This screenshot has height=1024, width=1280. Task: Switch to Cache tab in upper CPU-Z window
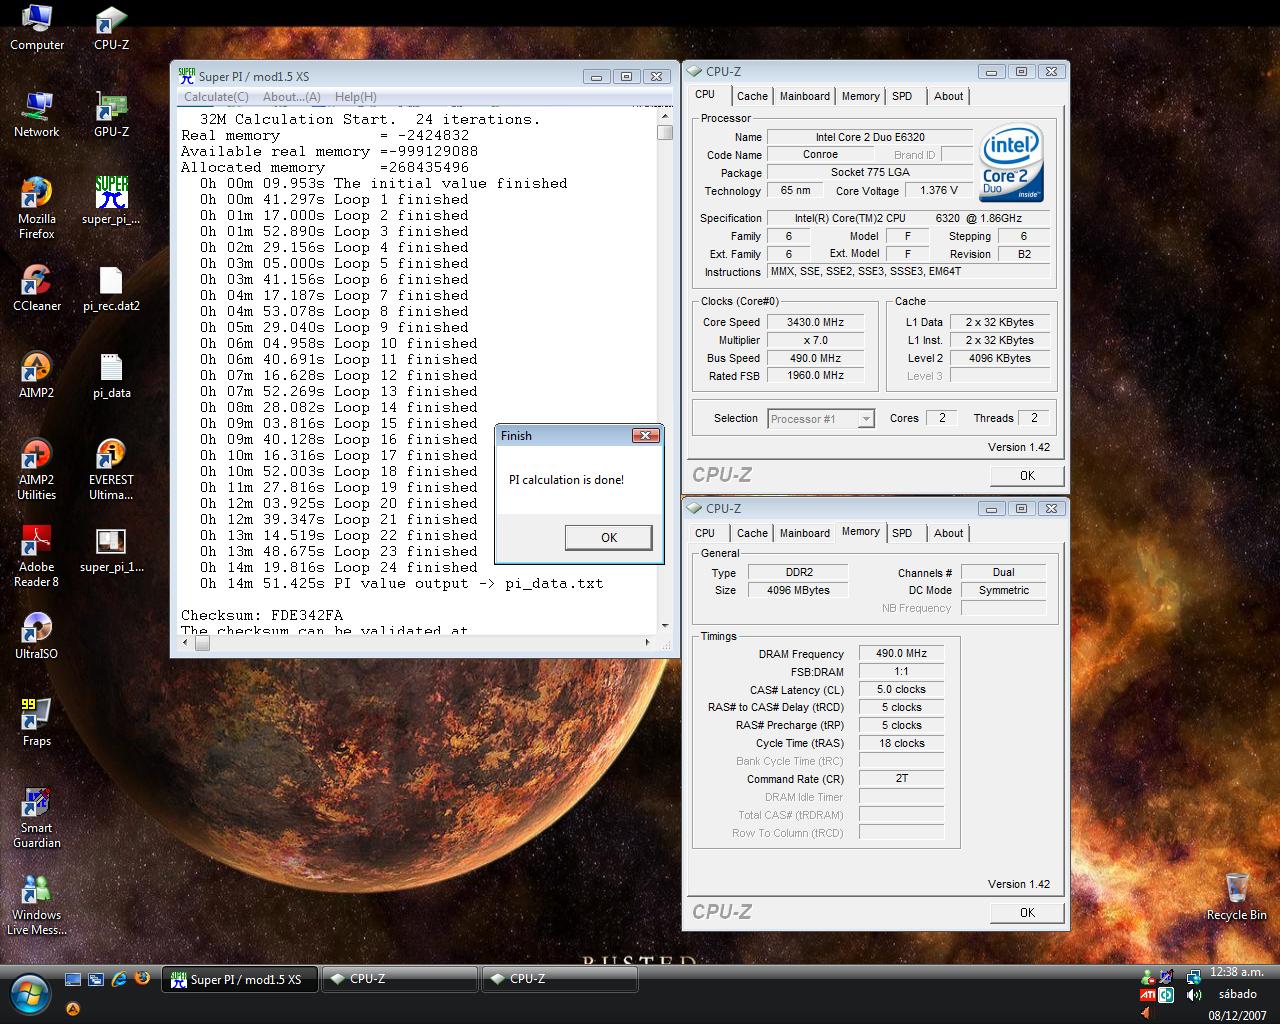click(752, 96)
